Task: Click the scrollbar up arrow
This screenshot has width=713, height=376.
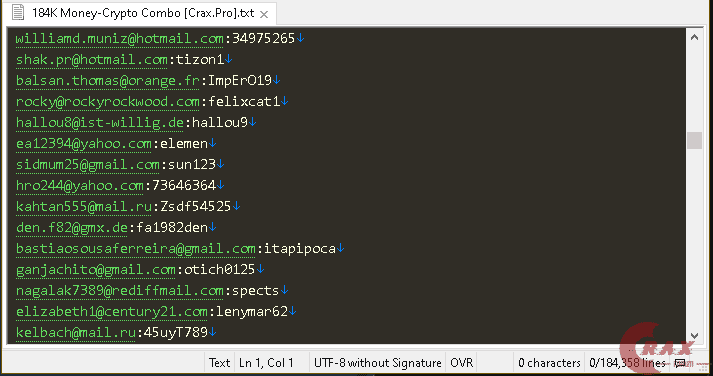Action: coord(694,37)
